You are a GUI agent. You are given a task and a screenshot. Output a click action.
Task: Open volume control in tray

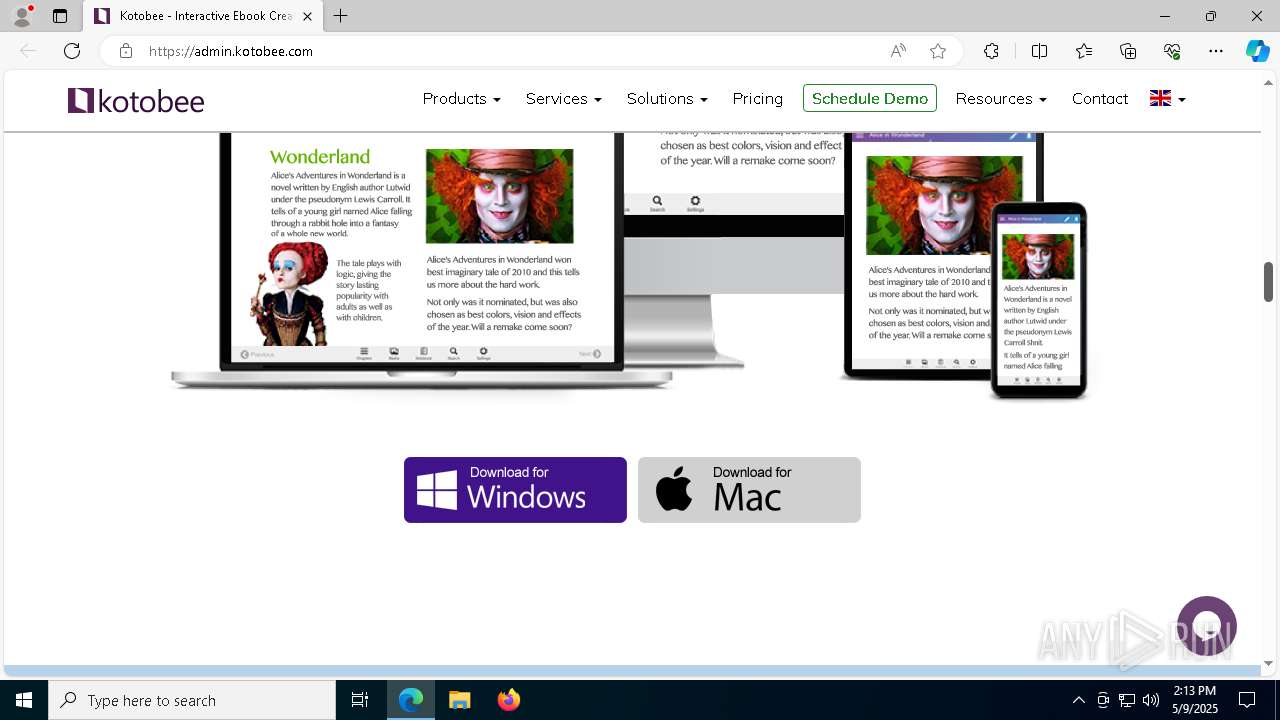tap(1151, 700)
